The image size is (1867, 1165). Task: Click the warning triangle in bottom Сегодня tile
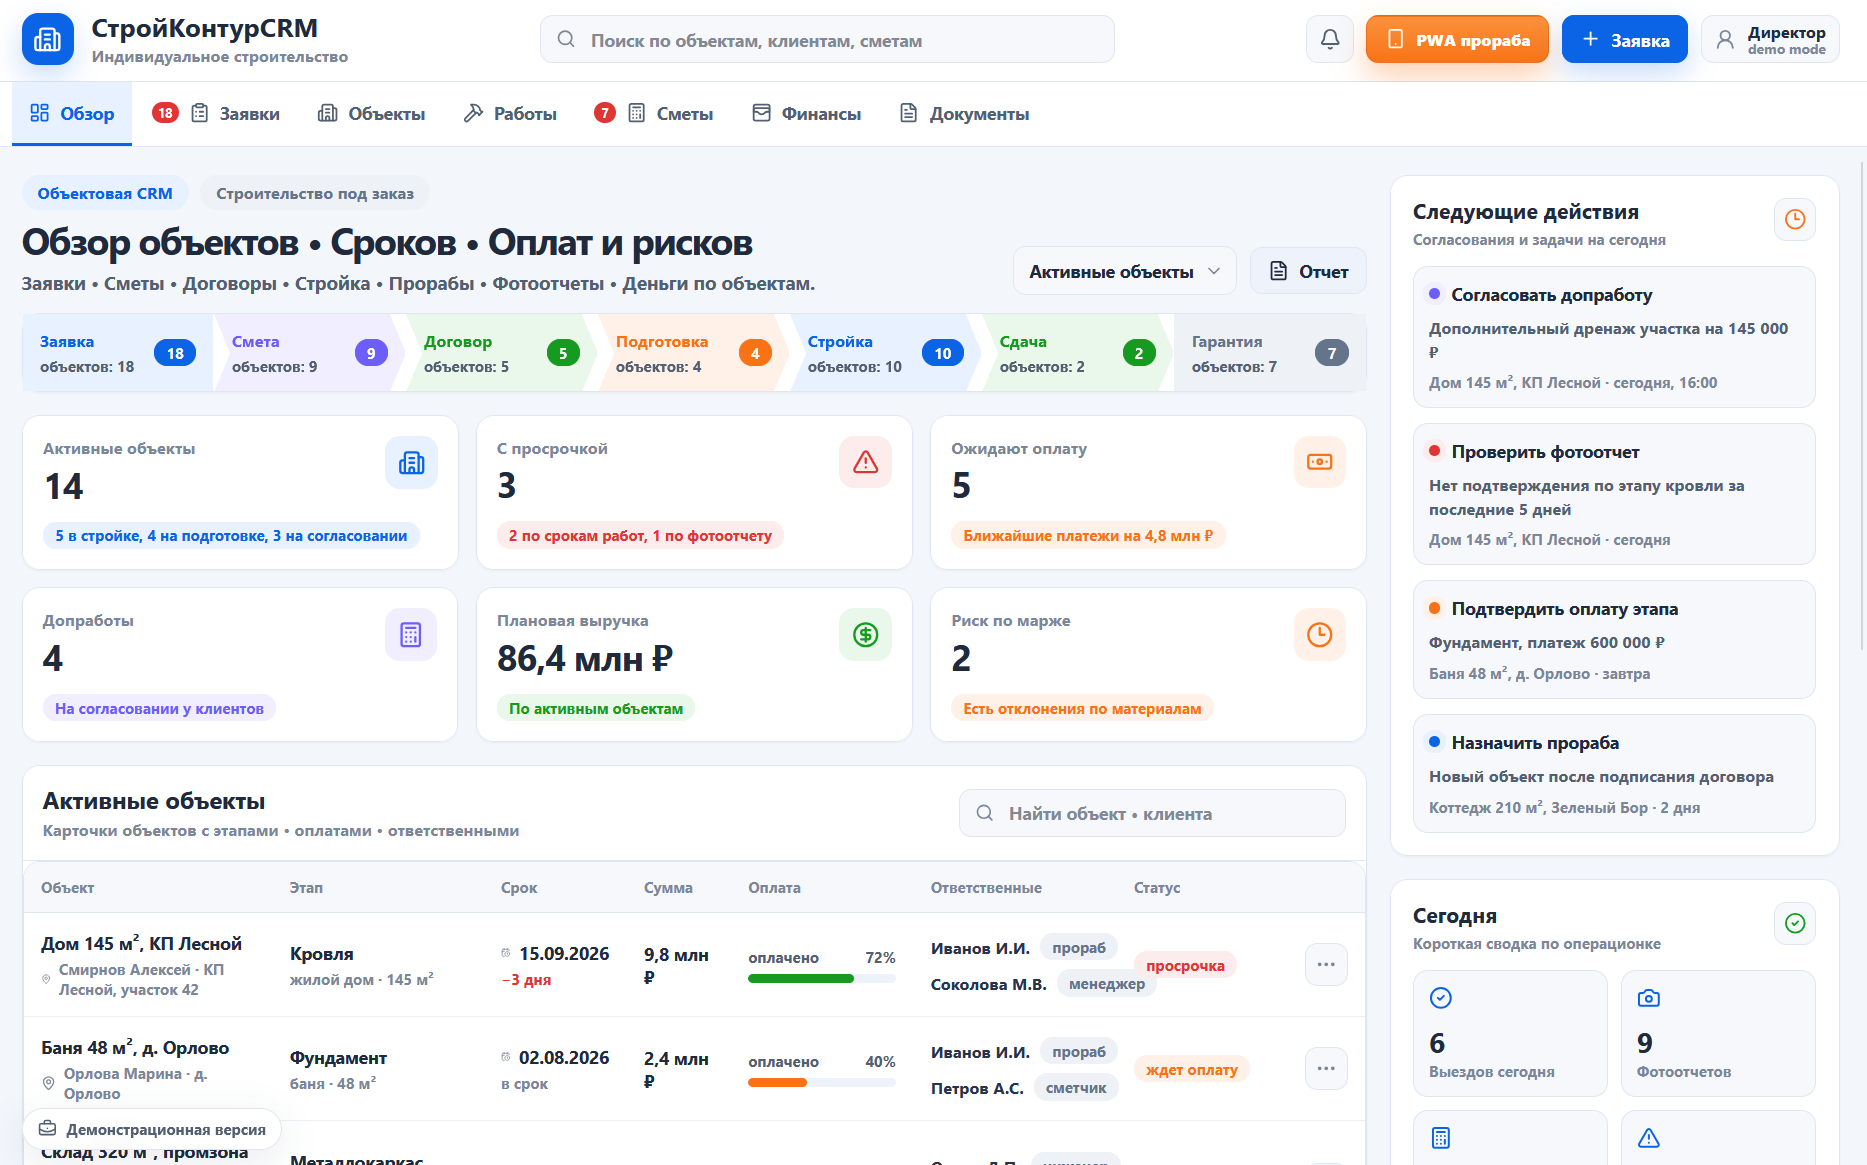1648,1138
